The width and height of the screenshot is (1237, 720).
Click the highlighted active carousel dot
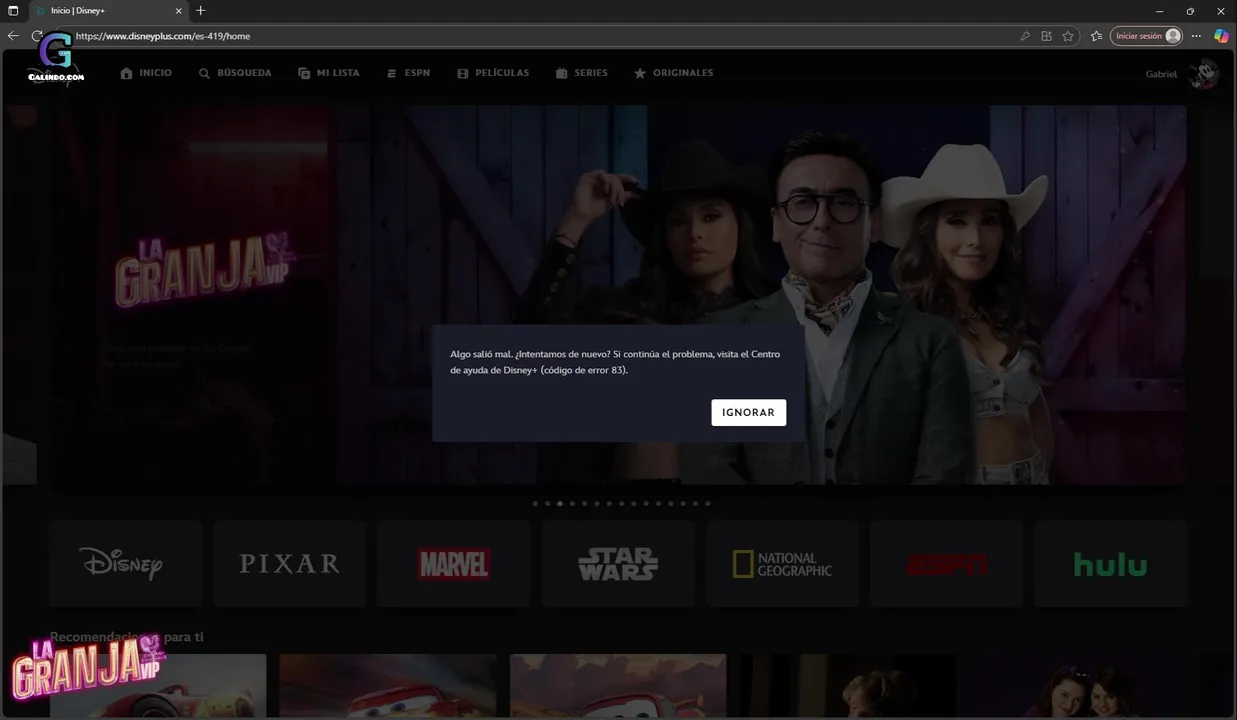(x=560, y=504)
